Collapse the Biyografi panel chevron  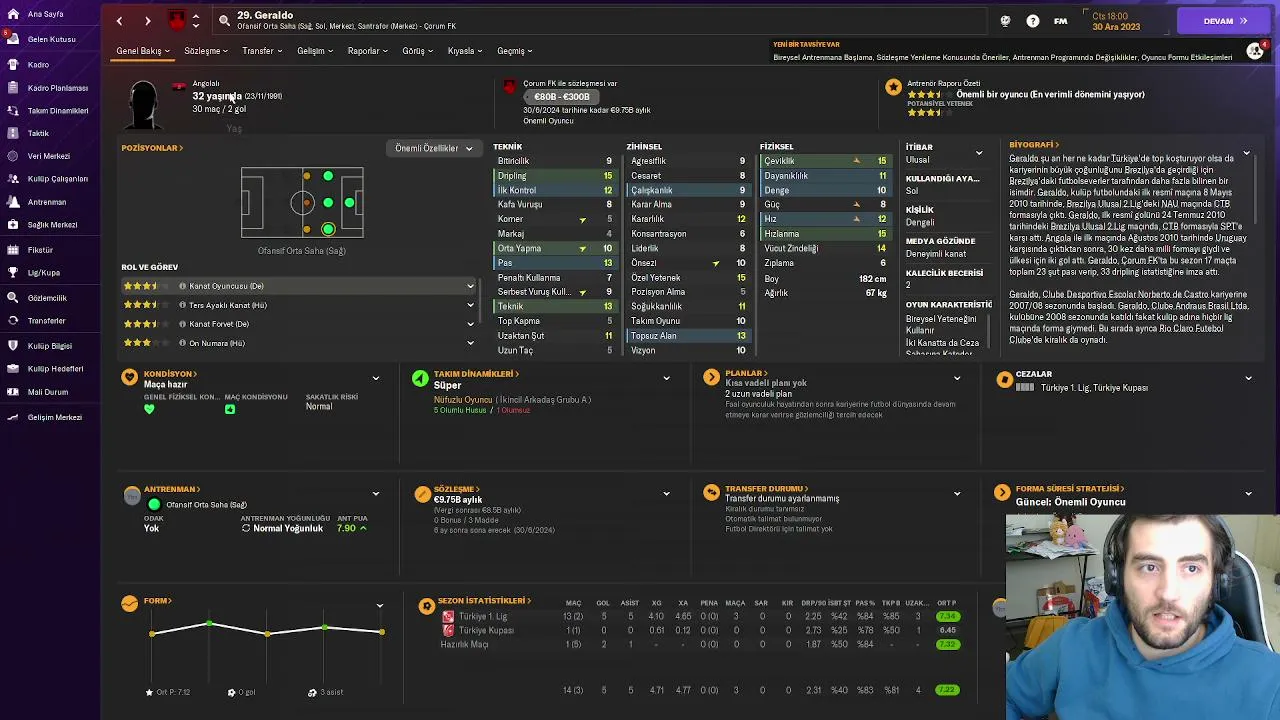click(1246, 153)
